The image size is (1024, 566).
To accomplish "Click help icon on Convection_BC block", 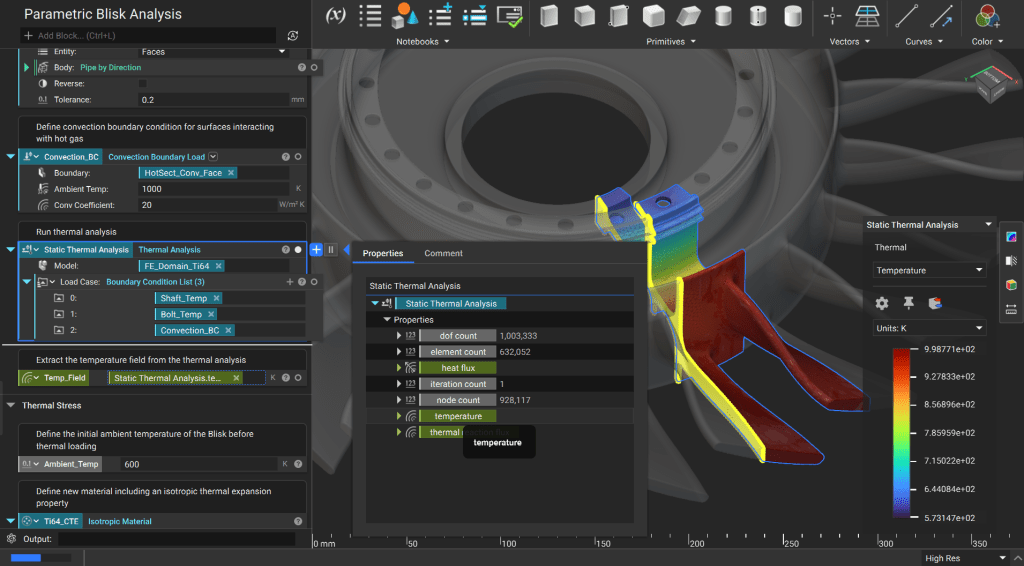I will click(x=285, y=157).
